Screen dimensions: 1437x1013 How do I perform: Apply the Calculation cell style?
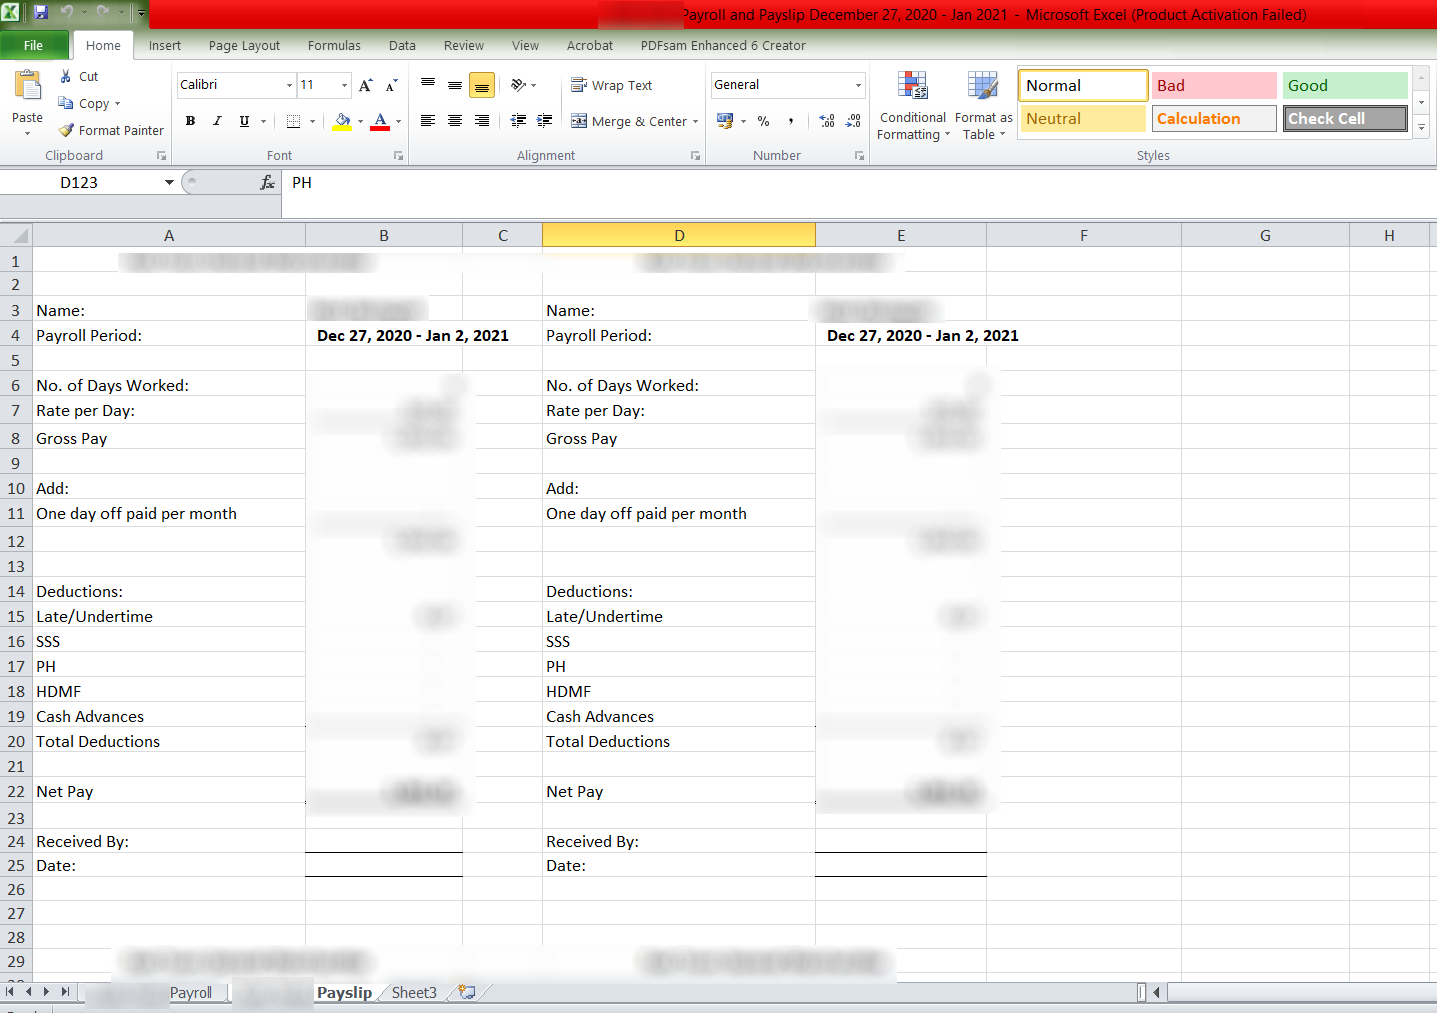click(1214, 118)
